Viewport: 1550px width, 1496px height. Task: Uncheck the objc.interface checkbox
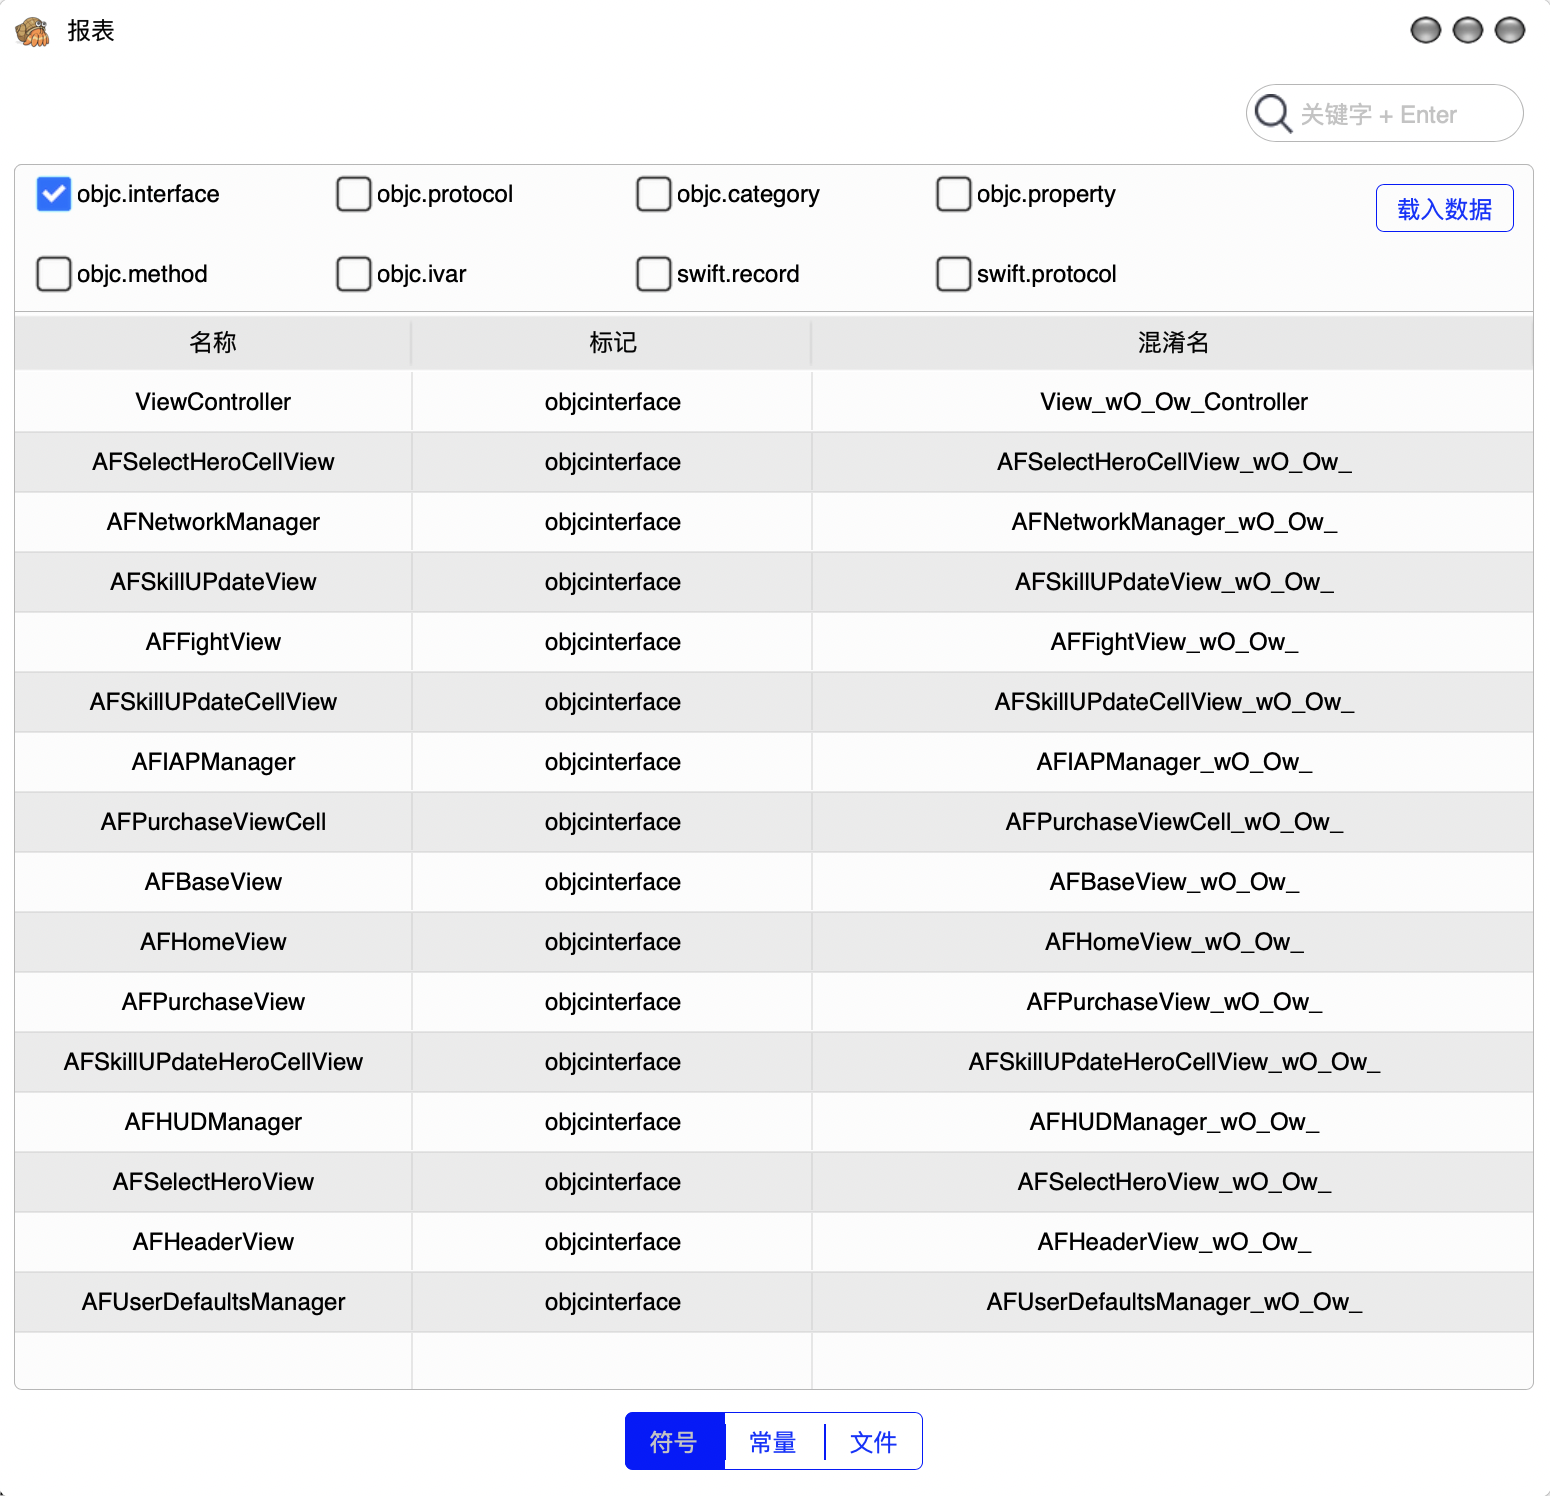[54, 194]
